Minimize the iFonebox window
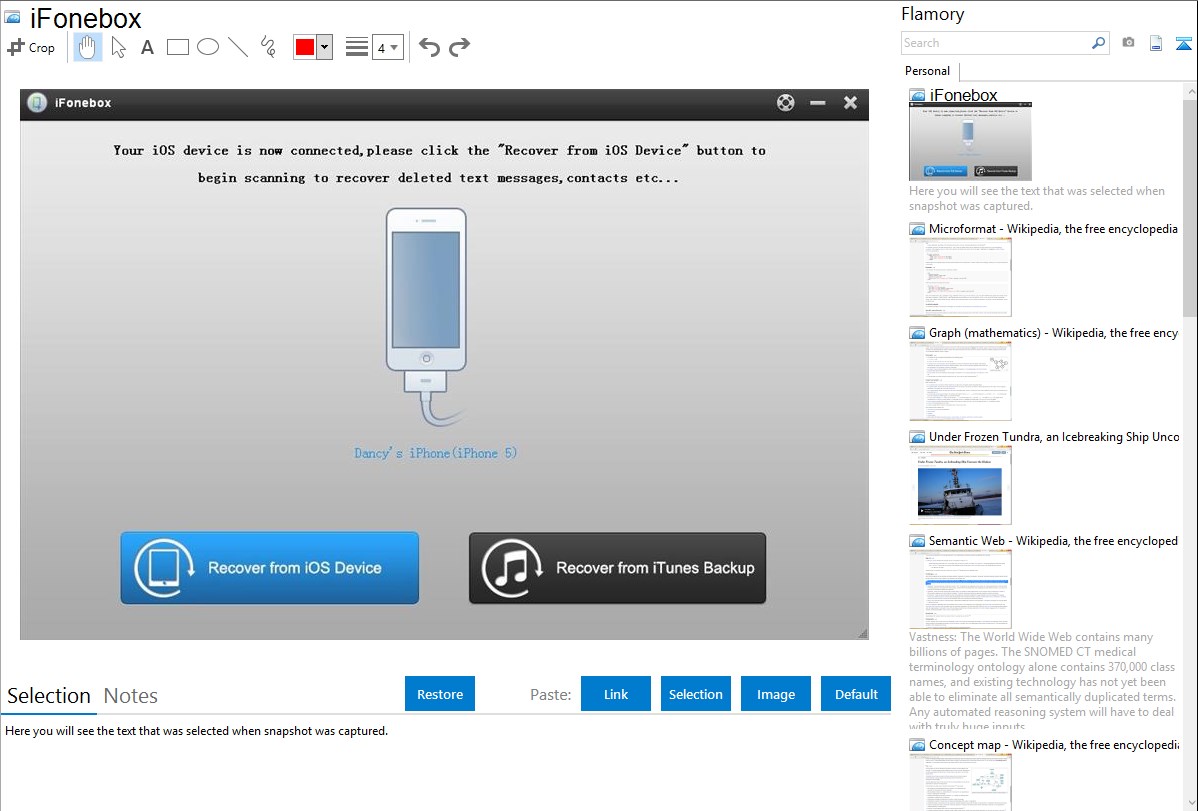This screenshot has width=1198, height=811. coord(818,102)
